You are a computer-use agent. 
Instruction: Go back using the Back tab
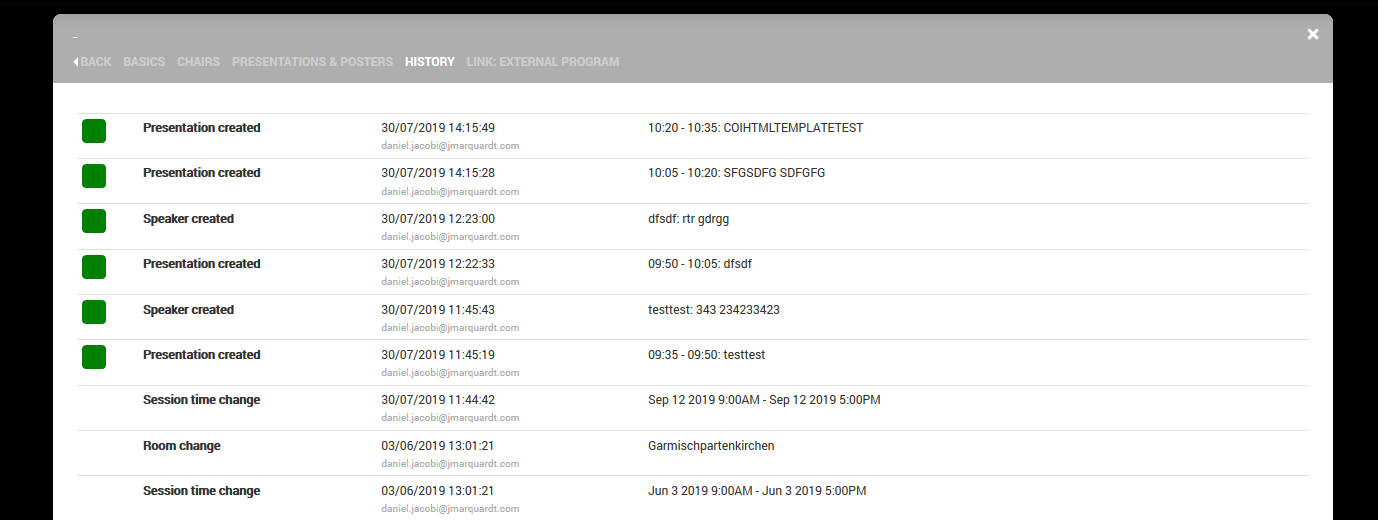(x=92, y=62)
